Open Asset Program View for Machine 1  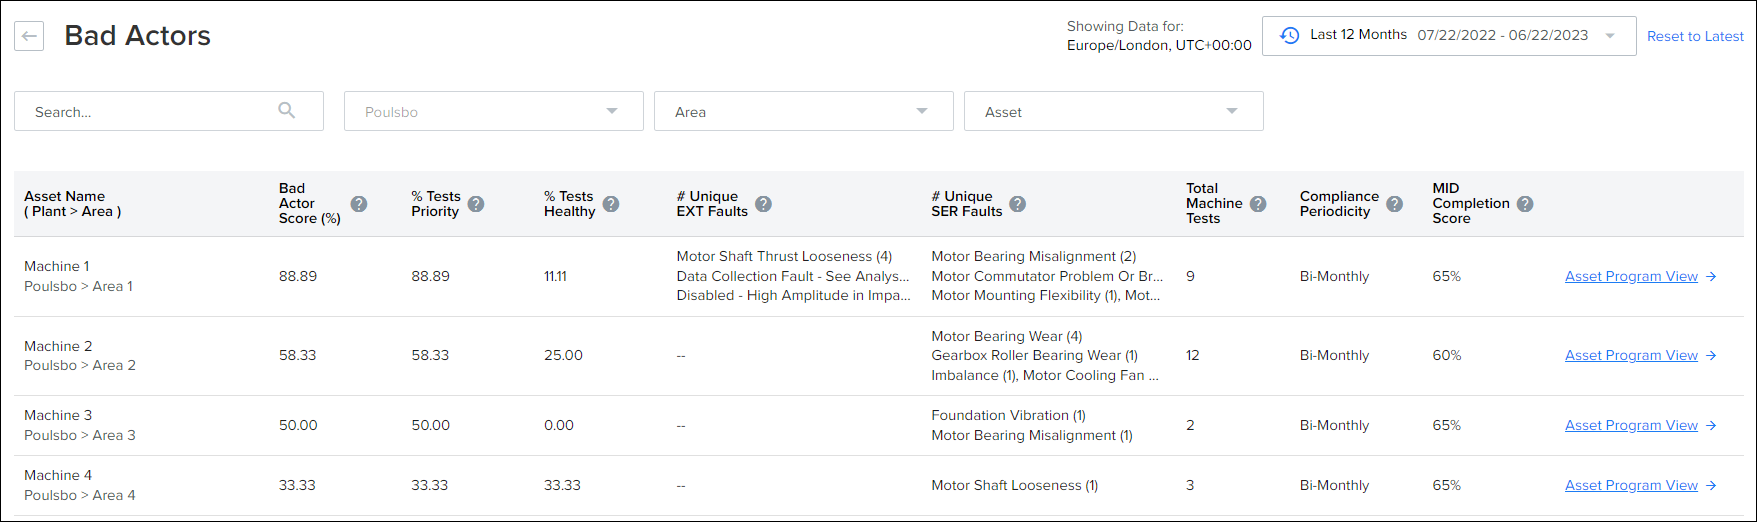(1640, 276)
